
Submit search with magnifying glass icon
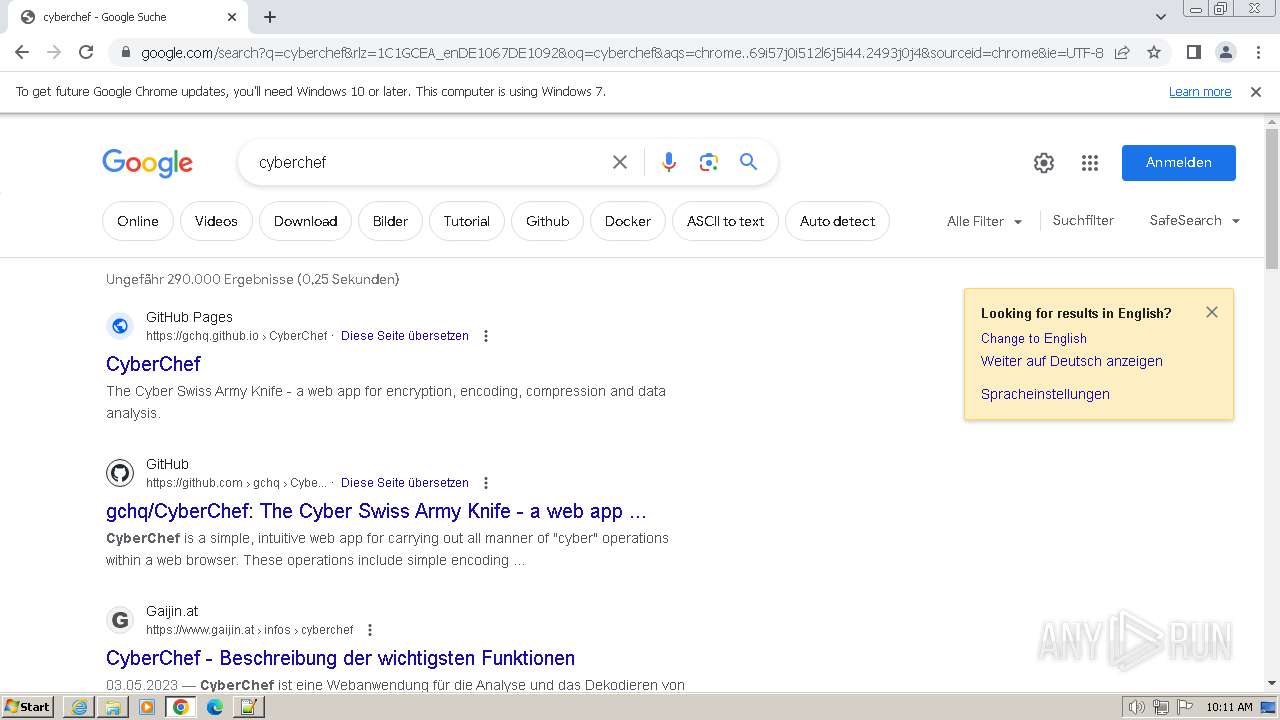click(748, 162)
